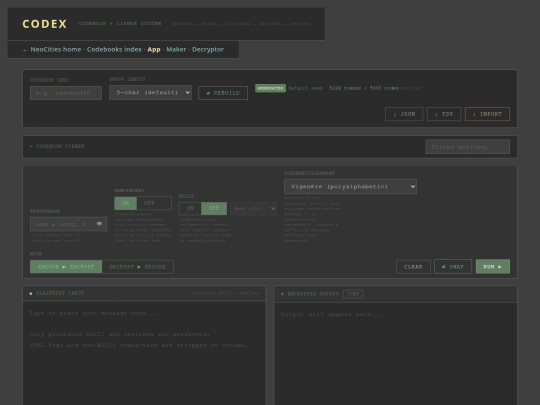
Task: Focus the Passphrase input field
Action: [68, 224]
